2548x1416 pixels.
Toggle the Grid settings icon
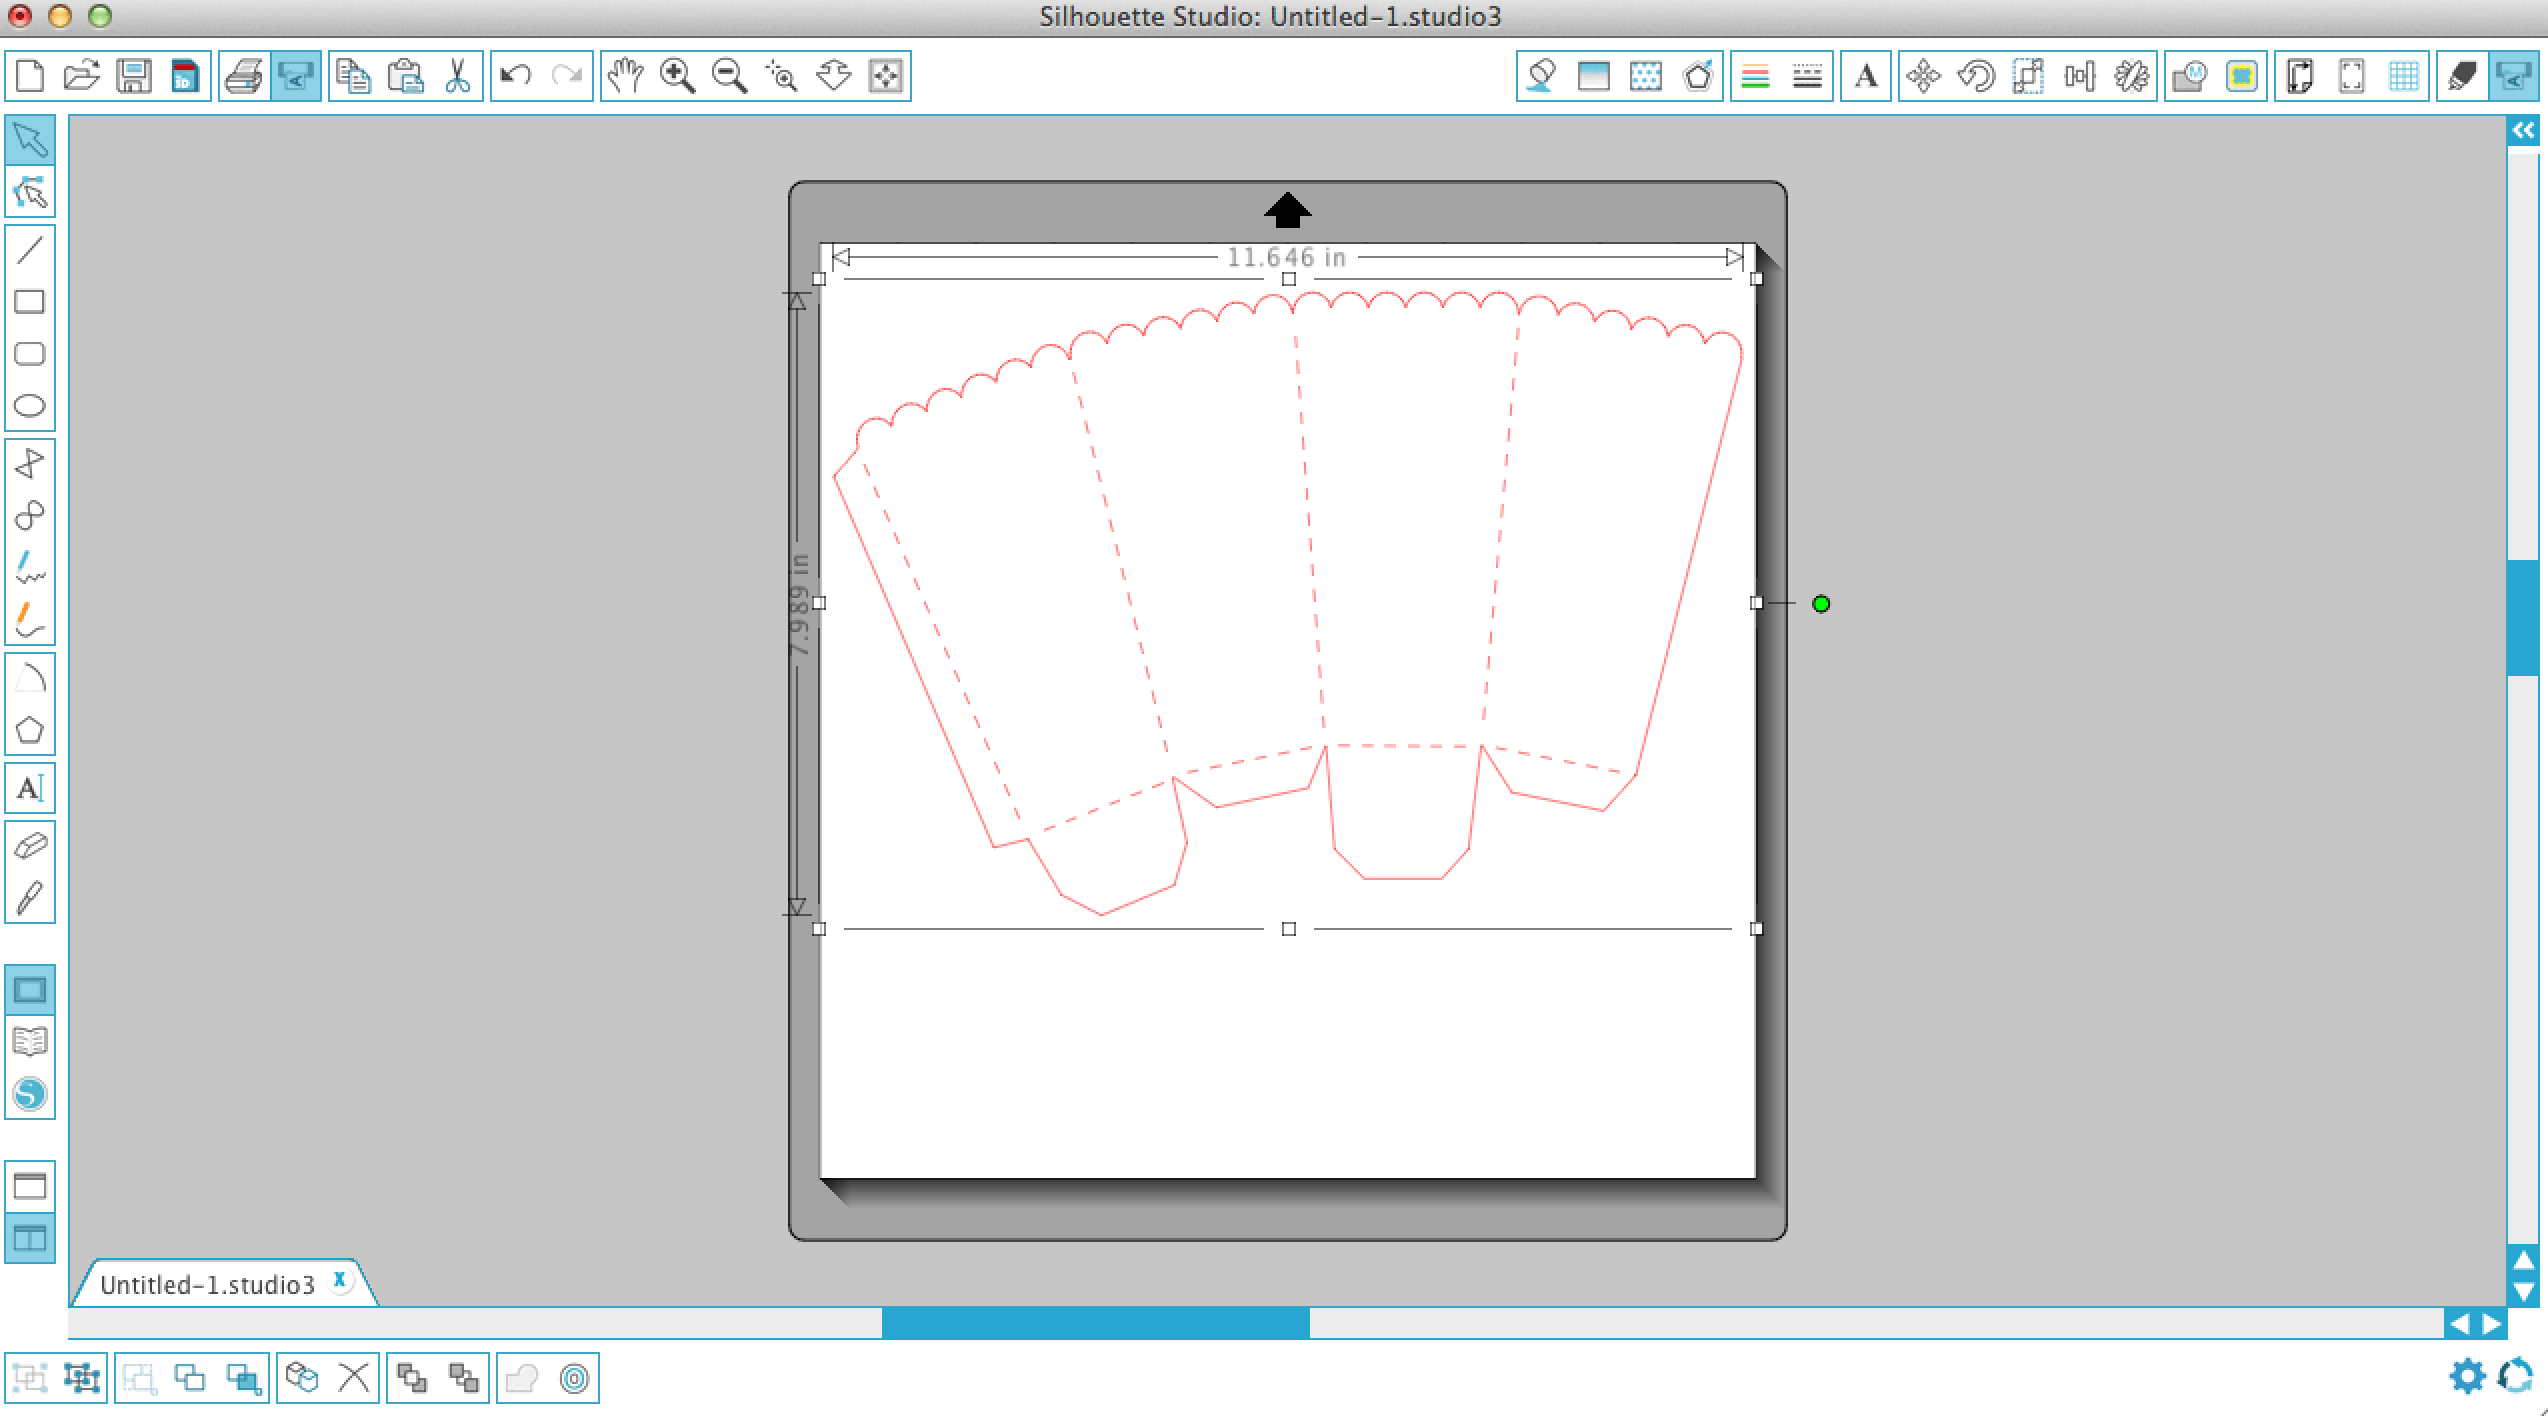pos(2404,76)
